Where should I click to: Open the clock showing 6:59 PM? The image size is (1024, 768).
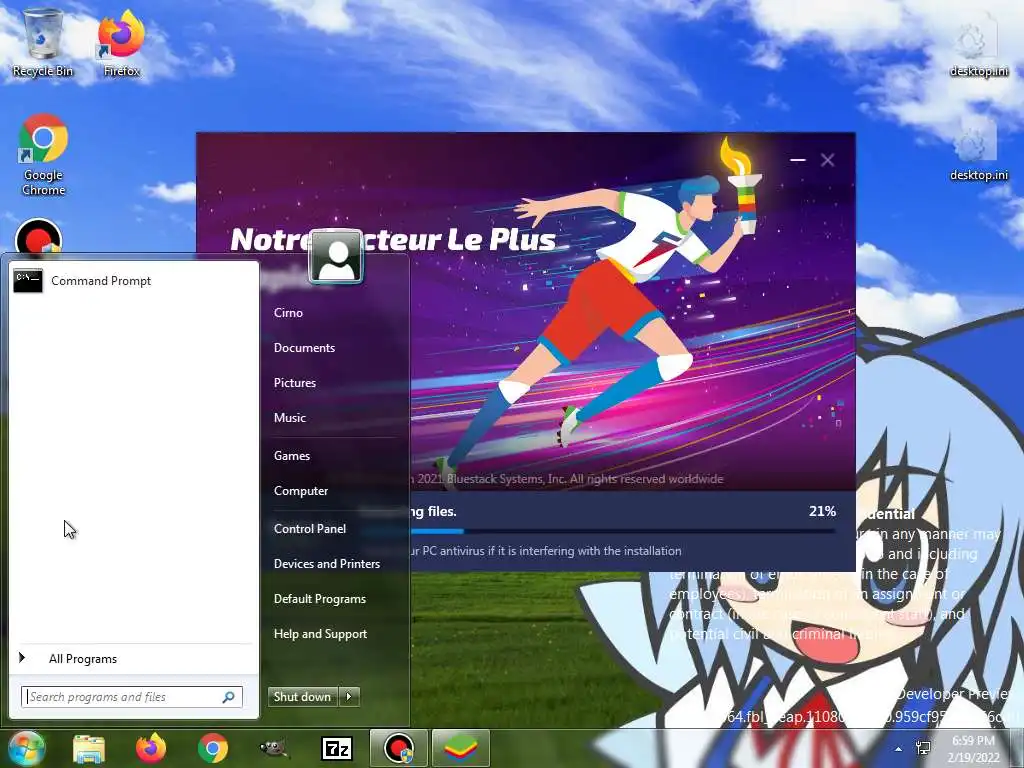point(974,748)
